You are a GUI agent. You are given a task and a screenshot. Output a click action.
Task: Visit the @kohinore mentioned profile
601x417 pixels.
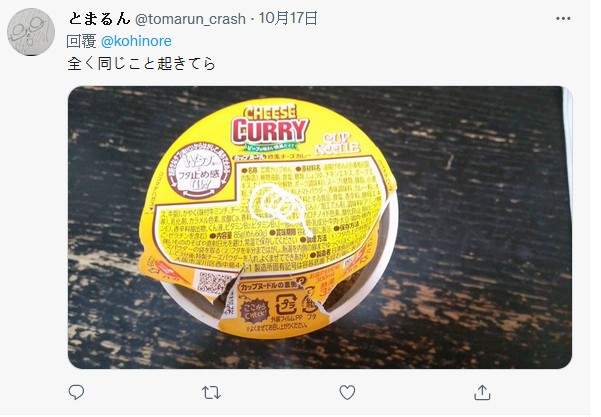coord(136,41)
